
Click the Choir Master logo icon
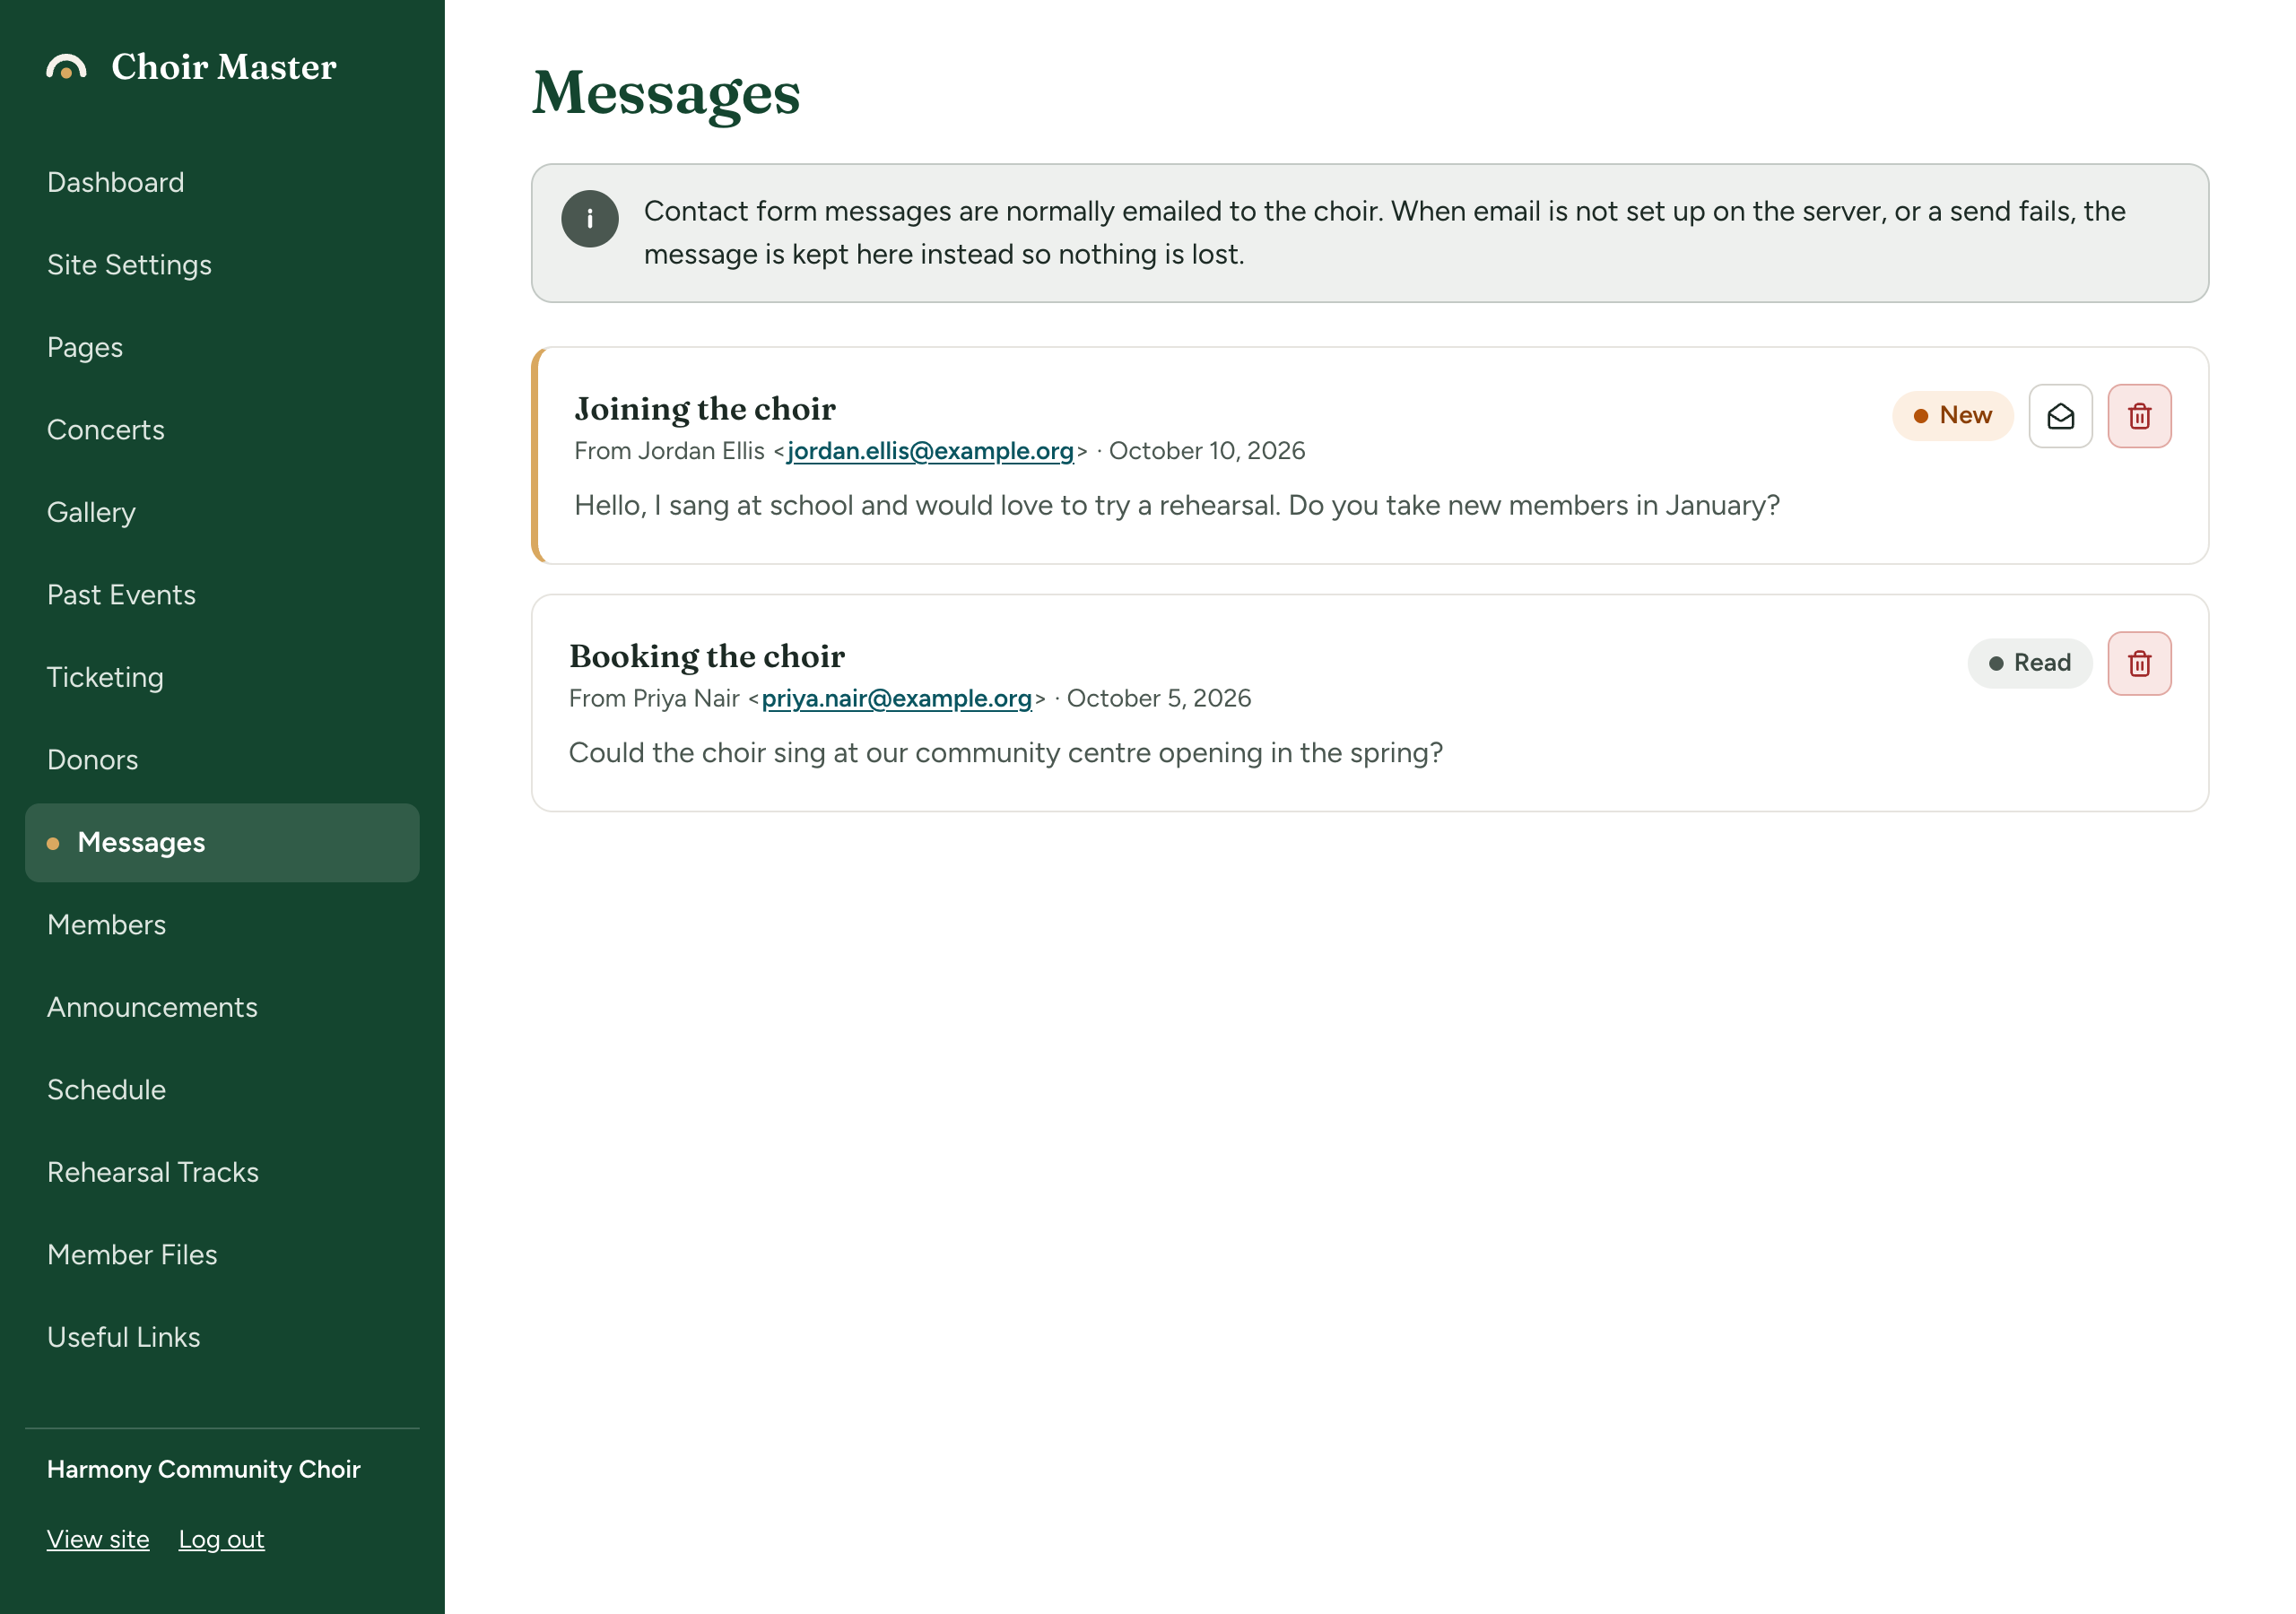pyautogui.click(x=66, y=67)
